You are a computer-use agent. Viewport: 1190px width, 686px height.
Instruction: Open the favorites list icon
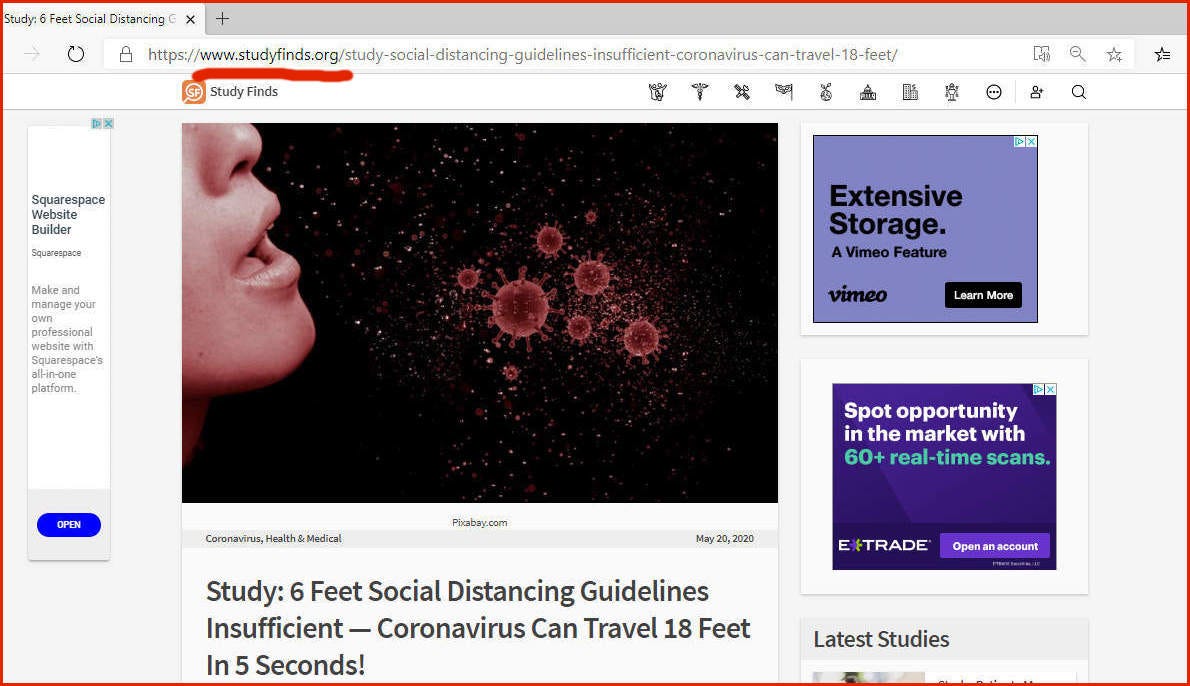(x=1162, y=54)
